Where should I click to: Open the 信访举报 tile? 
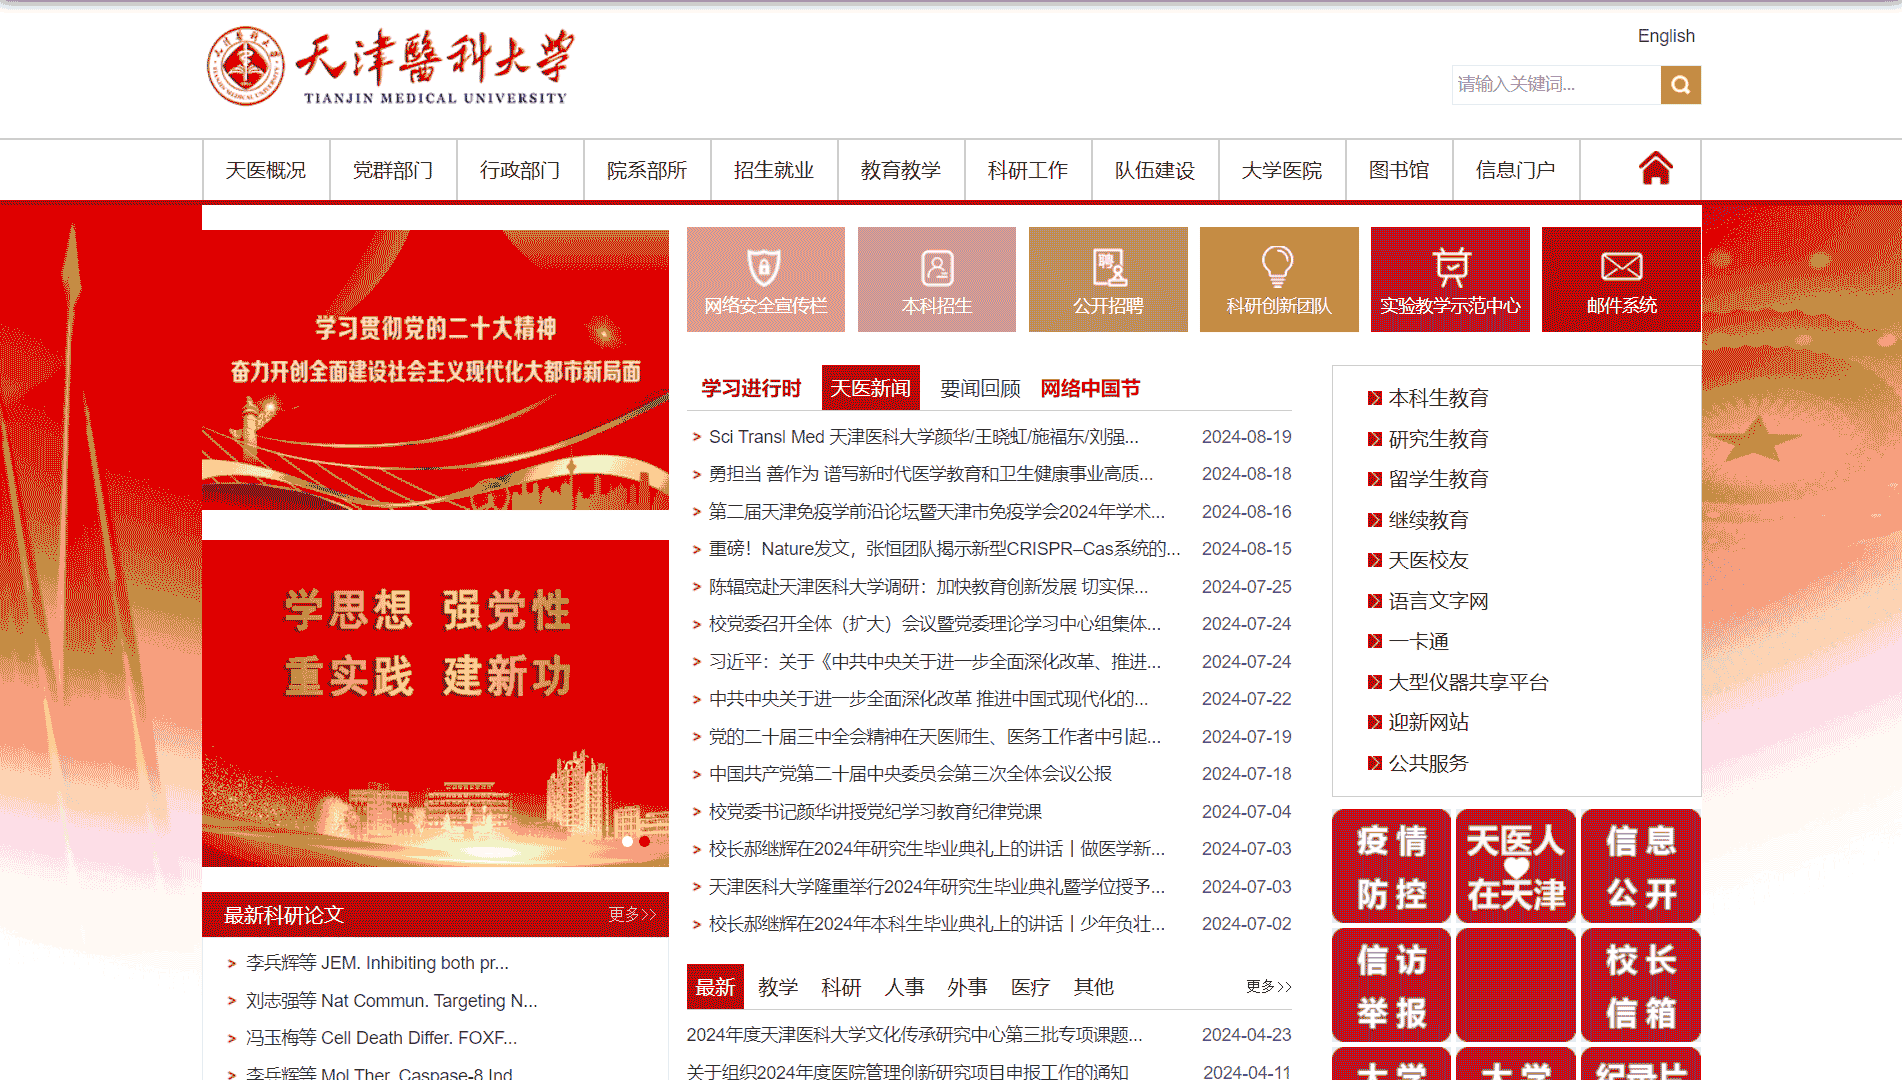(x=1391, y=985)
